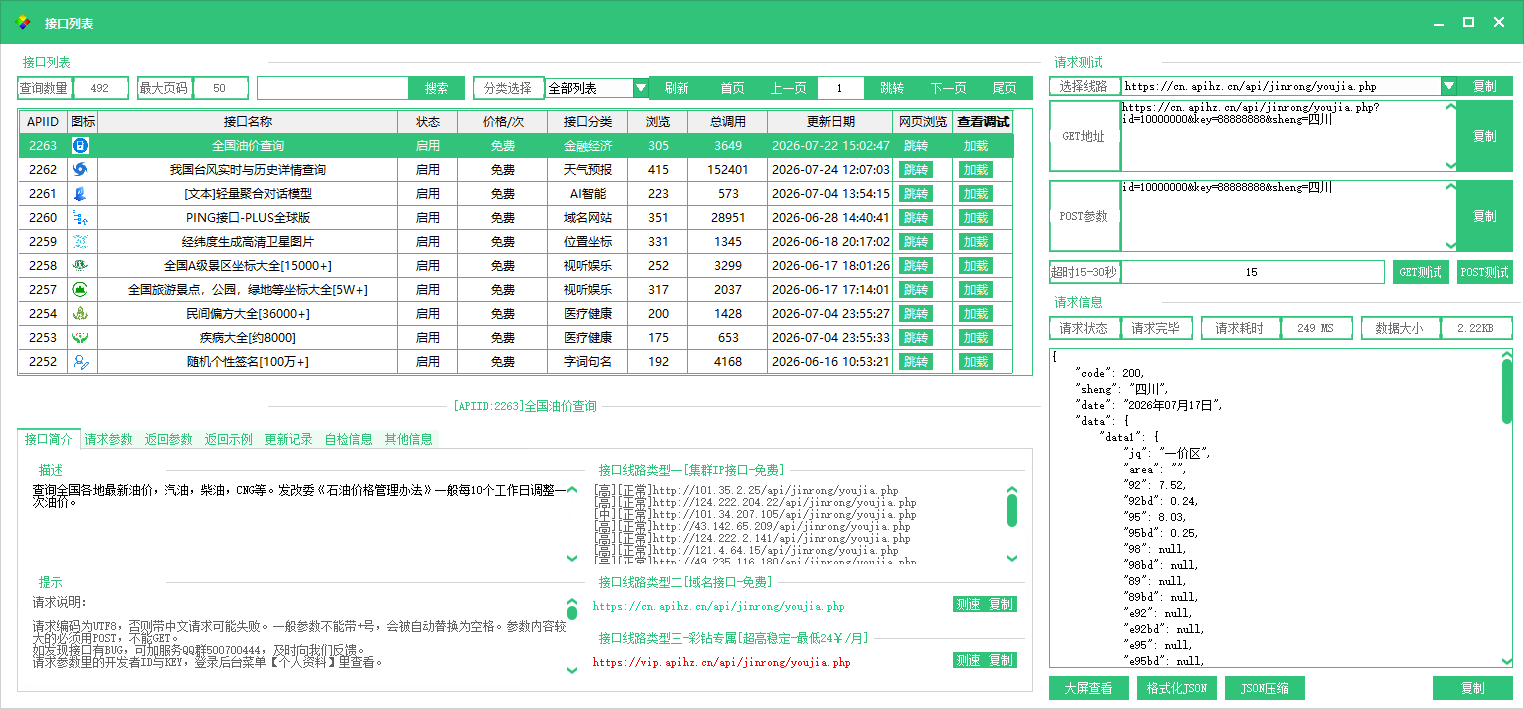1524x709 pixels.
Task: Click the icon in row 2258 A级景区
Action: (x=82, y=266)
